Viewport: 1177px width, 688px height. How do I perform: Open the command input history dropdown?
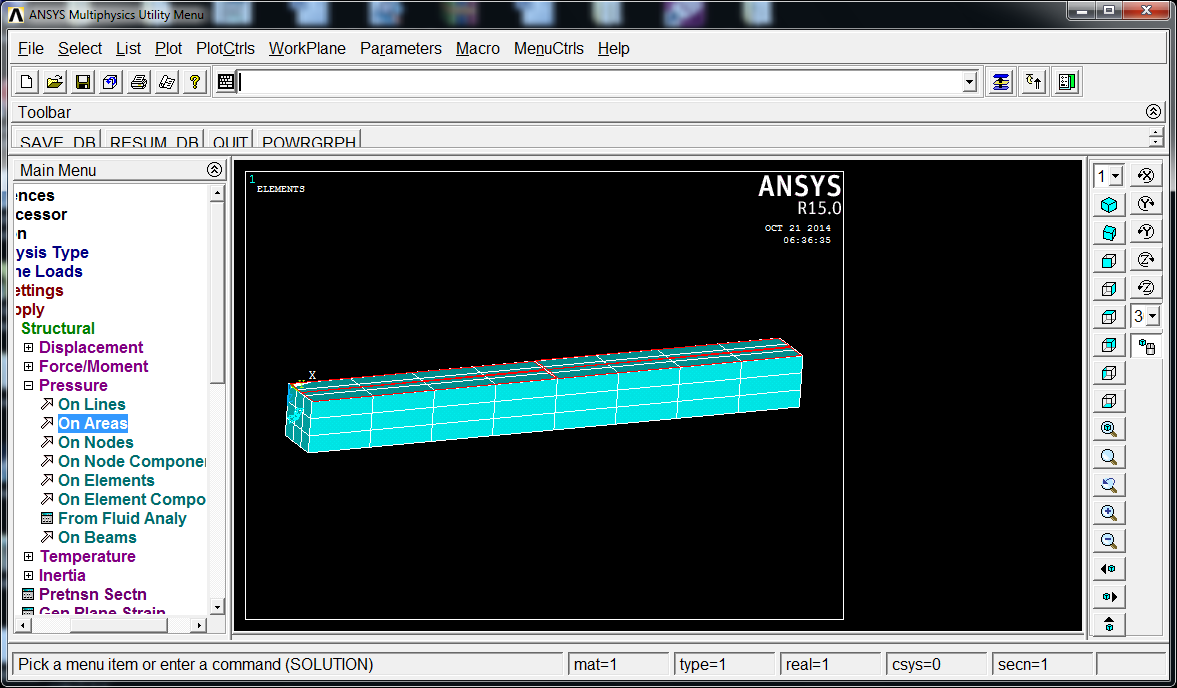coord(970,82)
